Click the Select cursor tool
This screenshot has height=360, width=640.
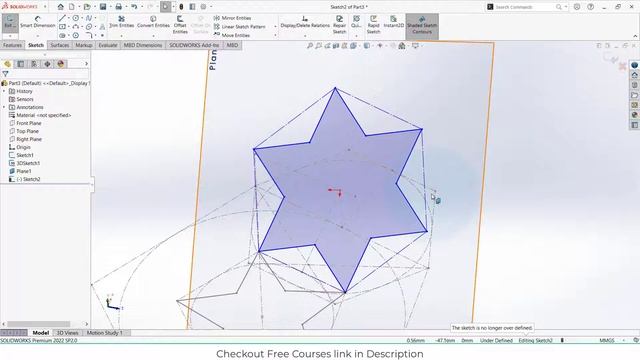(x=165, y=7)
